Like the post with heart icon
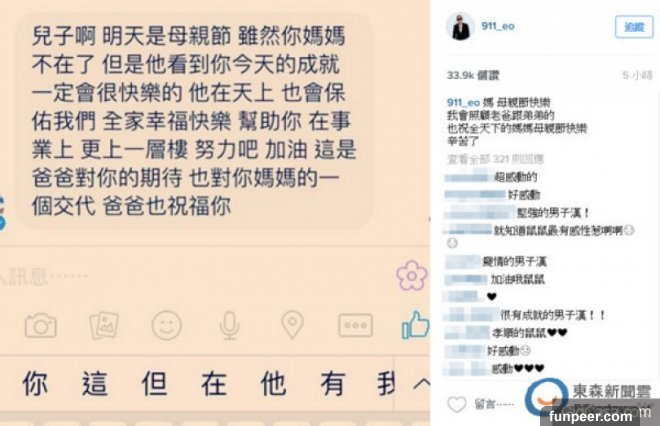Screen dimensions: 660x426 [457, 404]
